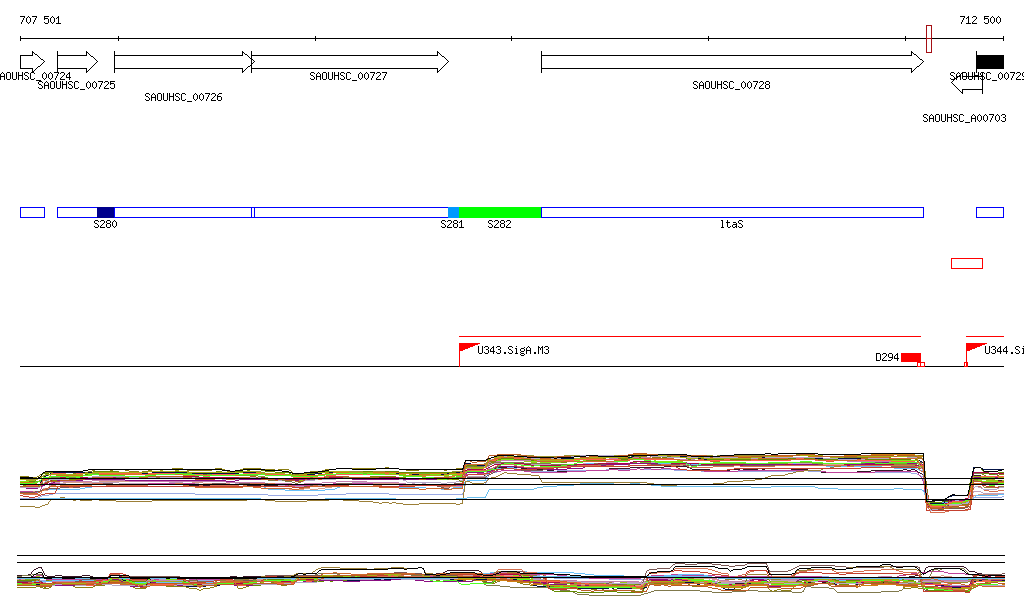This screenshot has width=1024, height=611.
Task: Click the small red marker on ruler
Action: coord(929,39)
